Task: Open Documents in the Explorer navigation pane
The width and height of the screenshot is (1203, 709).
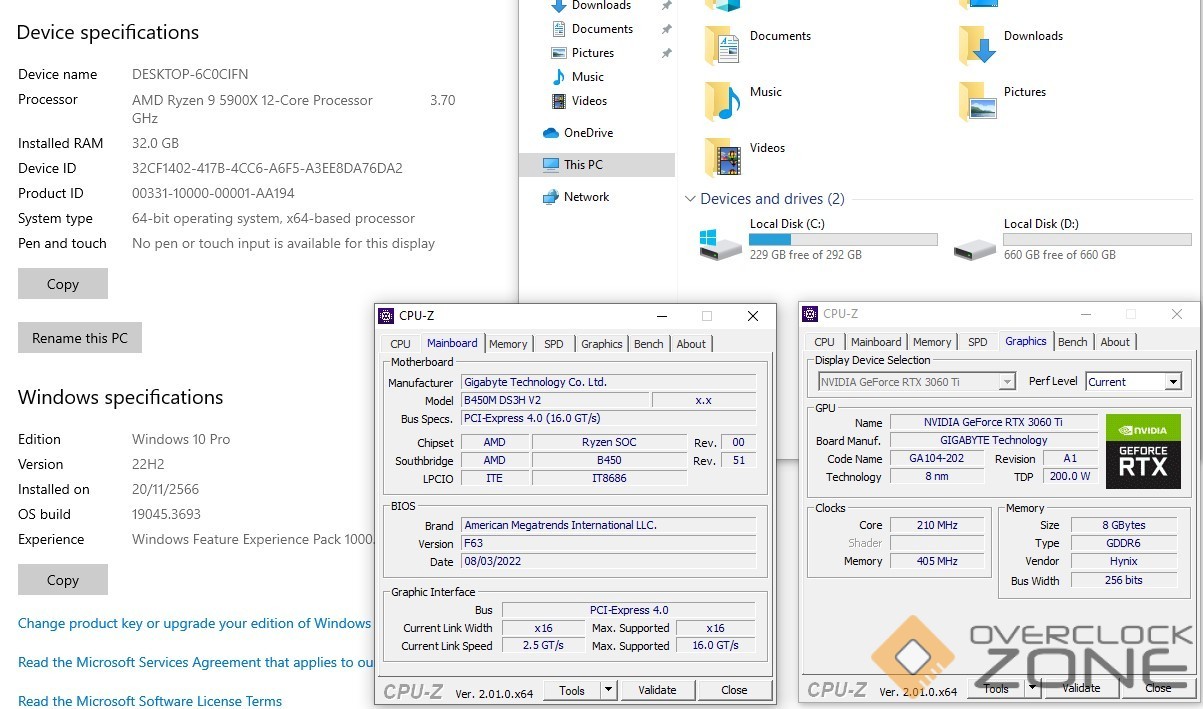Action: pyautogui.click(x=602, y=29)
